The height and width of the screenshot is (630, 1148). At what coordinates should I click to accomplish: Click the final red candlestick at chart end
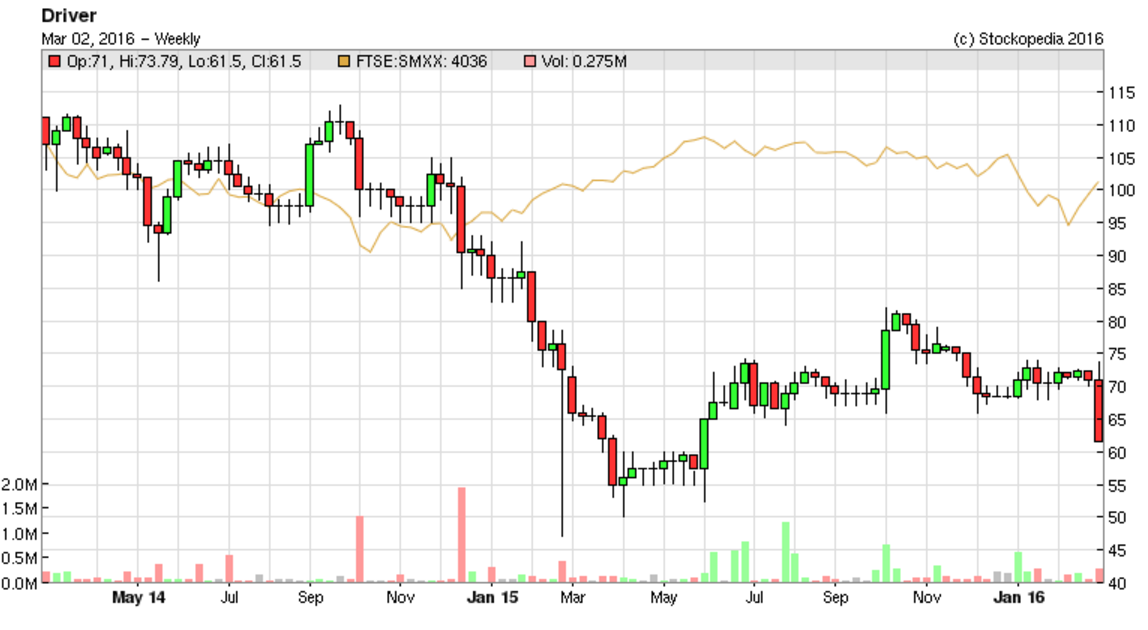point(1099,410)
